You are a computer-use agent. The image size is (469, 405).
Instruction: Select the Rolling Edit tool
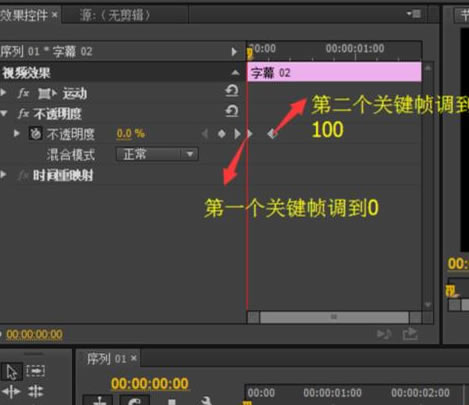click(x=35, y=392)
